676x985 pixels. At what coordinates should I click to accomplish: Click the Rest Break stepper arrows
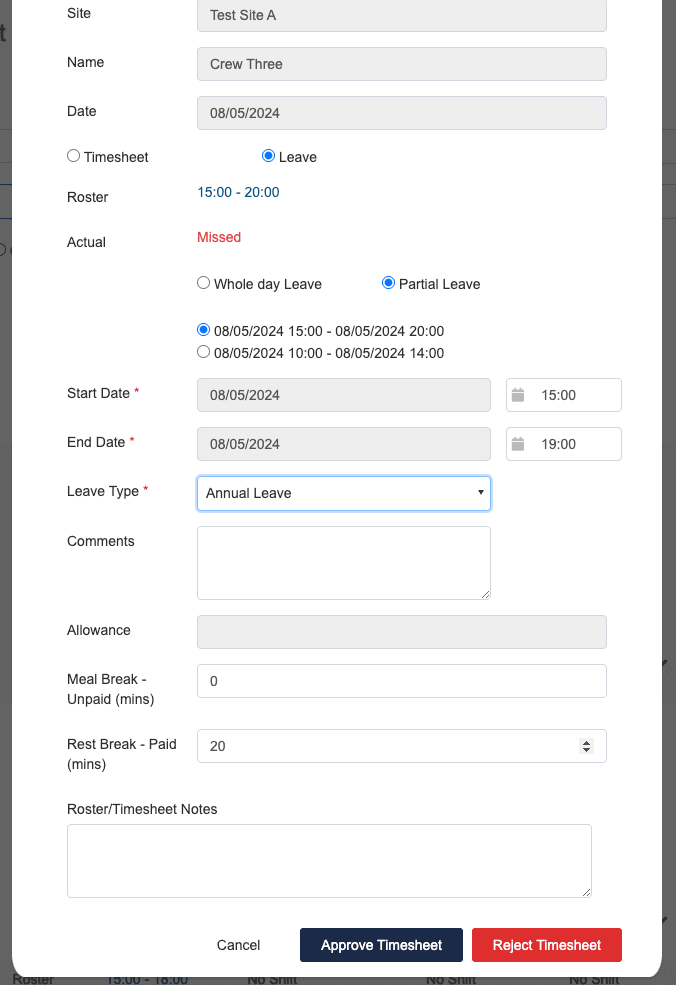coord(587,746)
